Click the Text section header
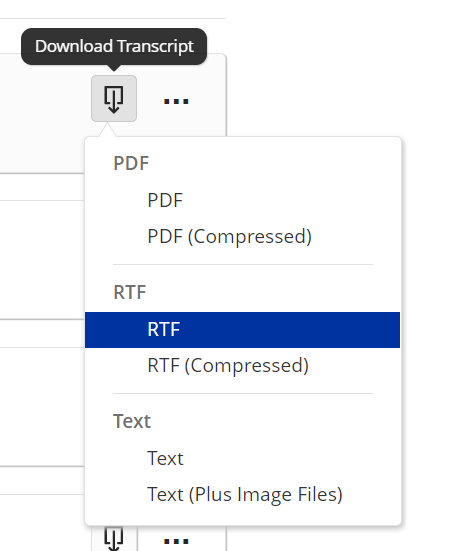 point(132,421)
